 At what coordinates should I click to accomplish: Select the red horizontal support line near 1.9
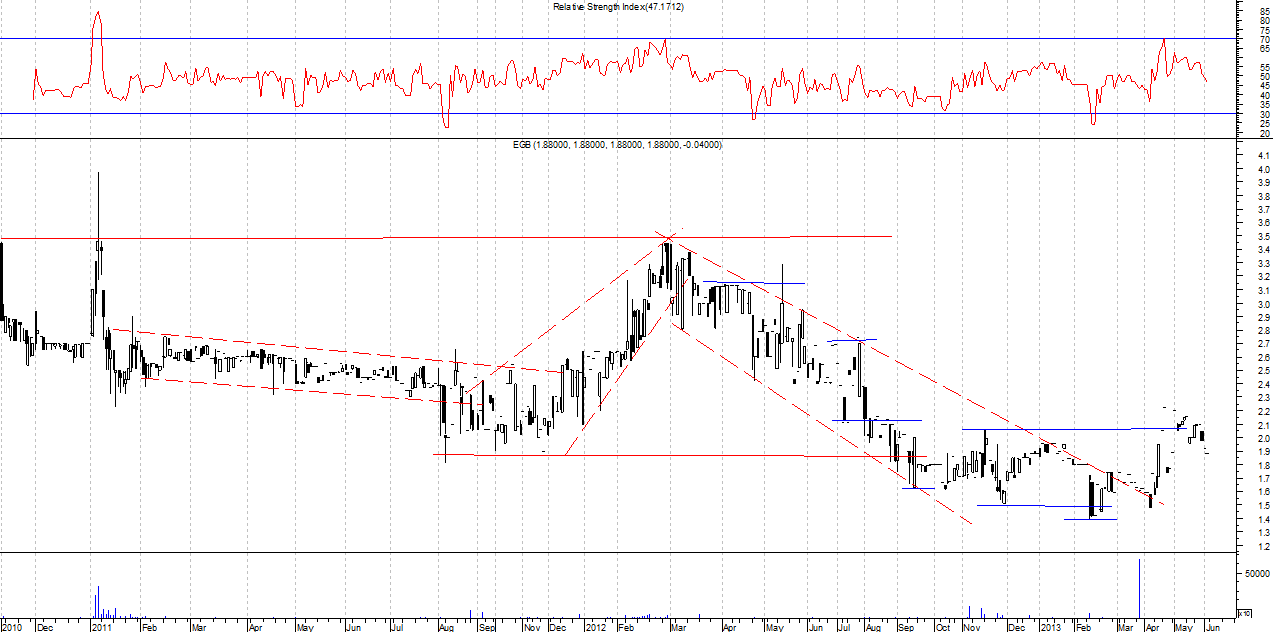pyautogui.click(x=650, y=455)
